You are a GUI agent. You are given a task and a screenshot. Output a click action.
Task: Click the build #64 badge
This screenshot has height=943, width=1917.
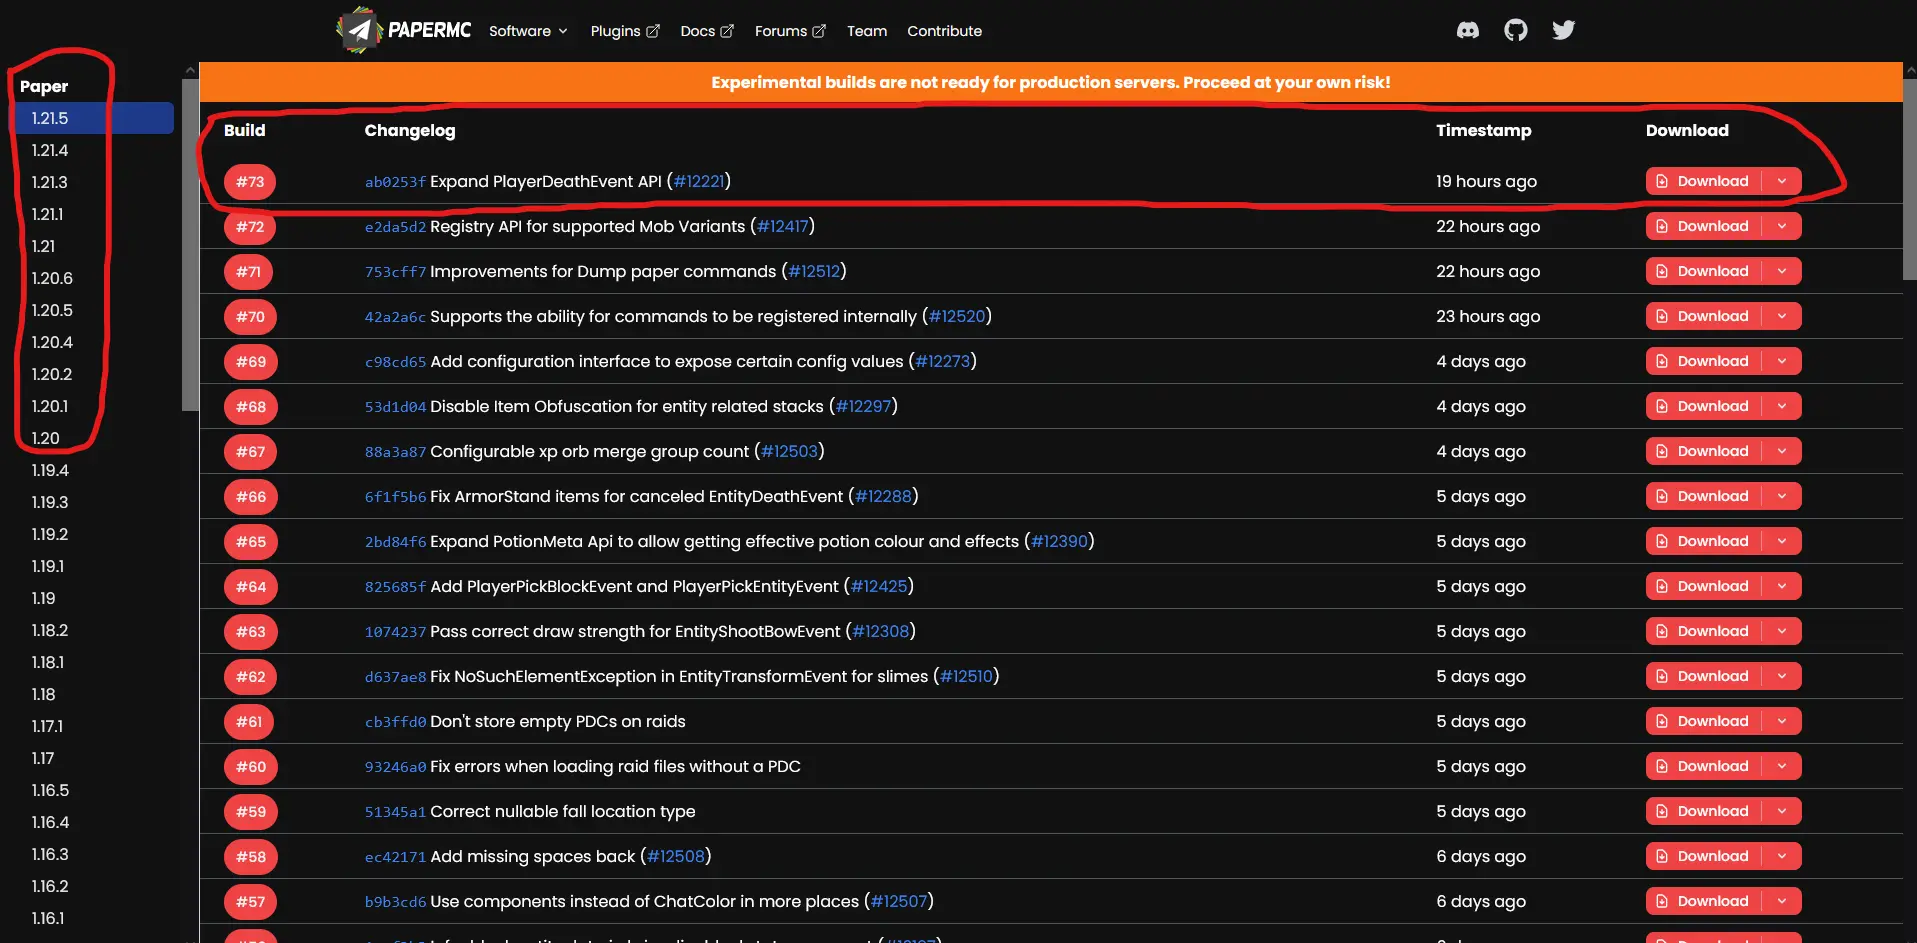(250, 587)
